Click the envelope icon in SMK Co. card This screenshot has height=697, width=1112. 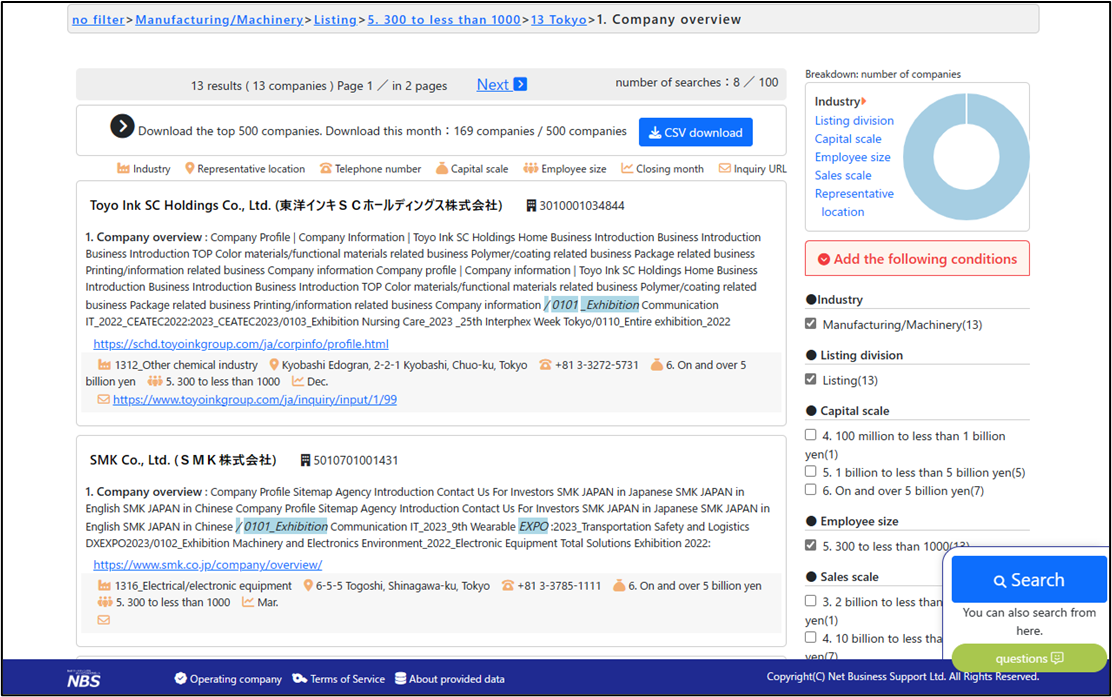(x=104, y=620)
